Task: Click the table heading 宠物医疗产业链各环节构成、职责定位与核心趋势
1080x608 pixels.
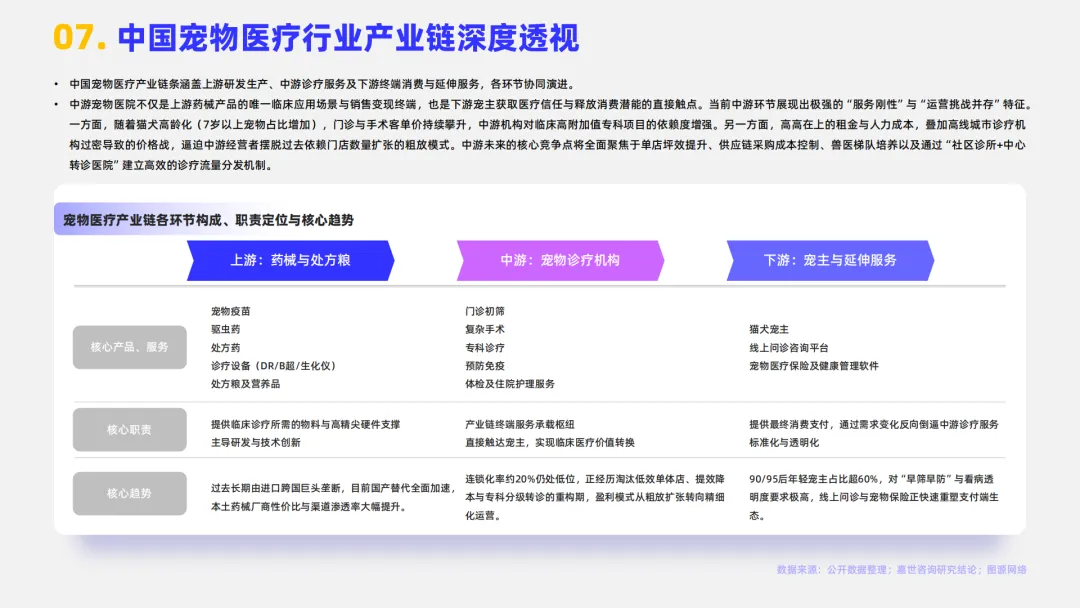Action: click(x=208, y=220)
